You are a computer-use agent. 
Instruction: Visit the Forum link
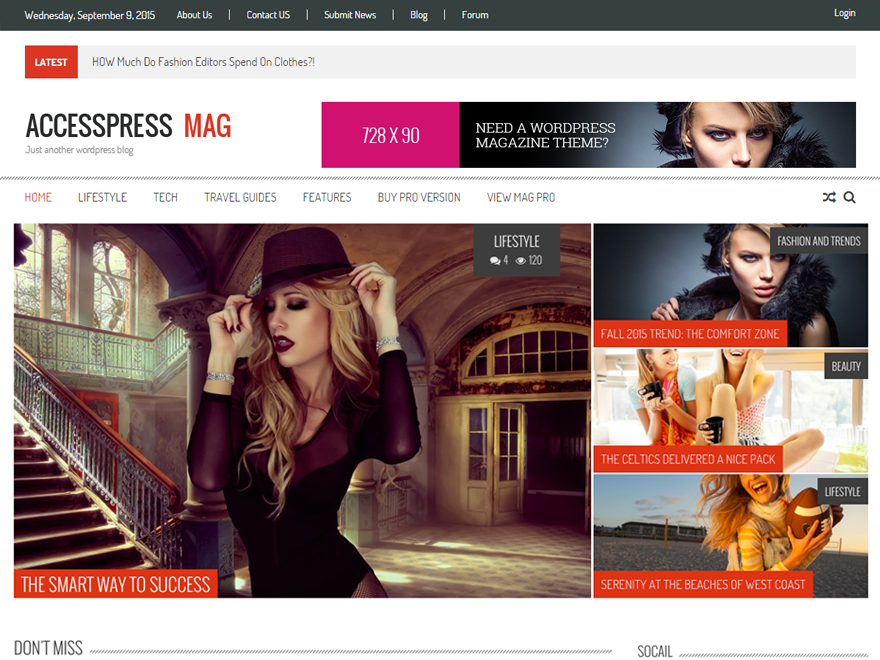click(475, 15)
